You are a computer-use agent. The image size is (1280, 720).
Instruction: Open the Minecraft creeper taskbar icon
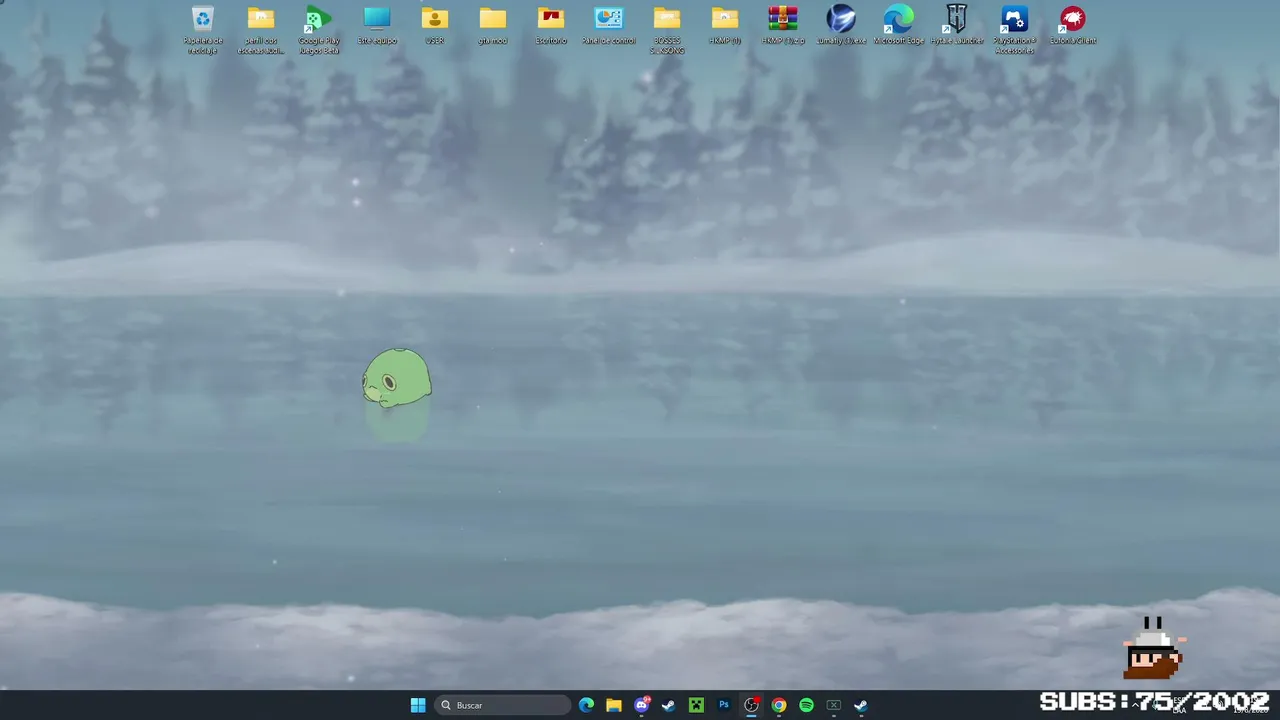[x=696, y=705]
